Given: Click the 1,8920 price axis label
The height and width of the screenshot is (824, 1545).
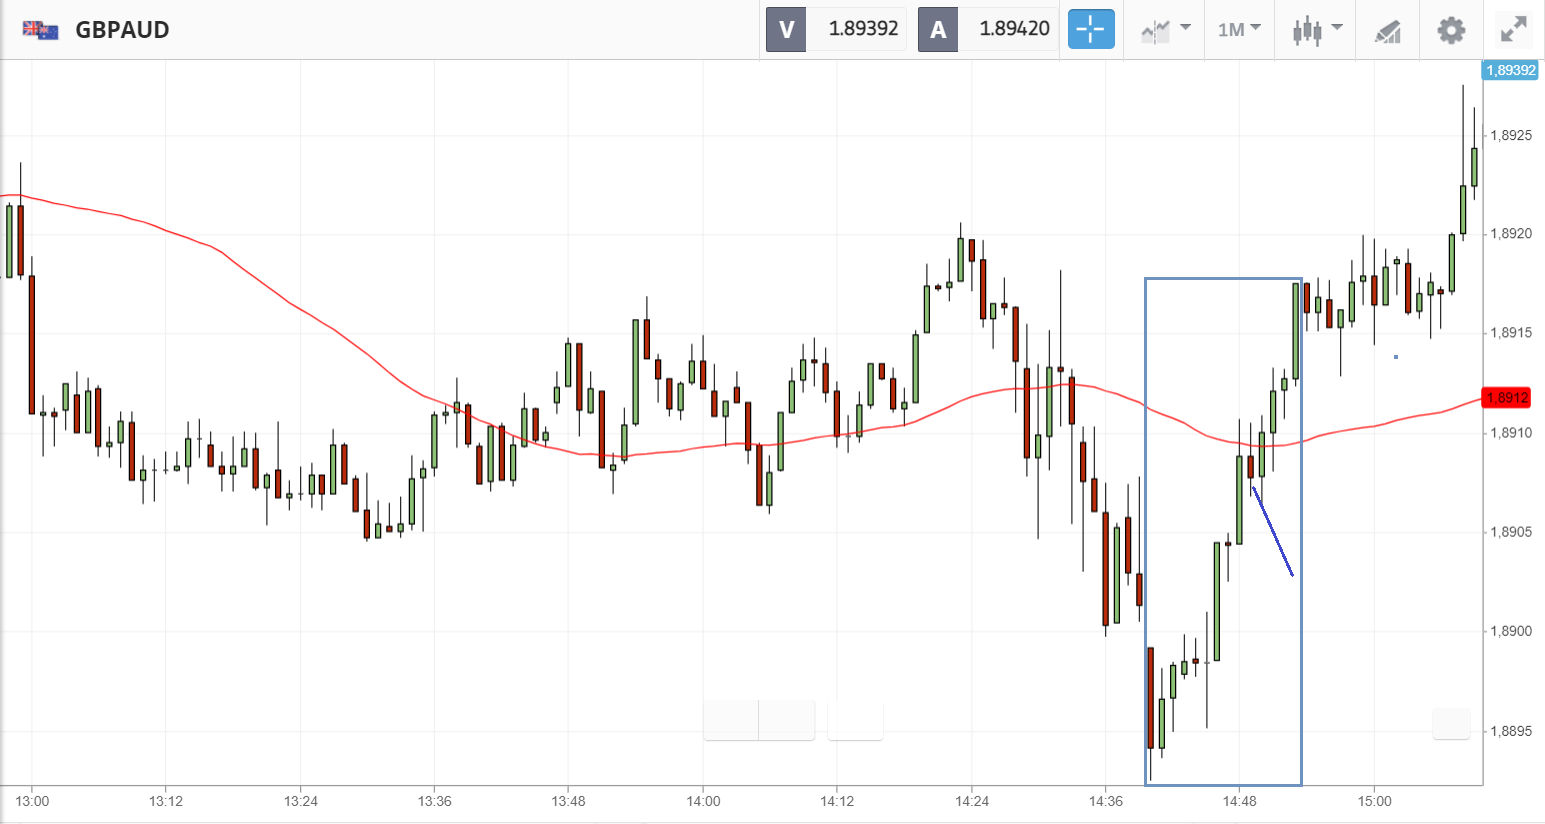Looking at the screenshot, I should click(x=1510, y=234).
